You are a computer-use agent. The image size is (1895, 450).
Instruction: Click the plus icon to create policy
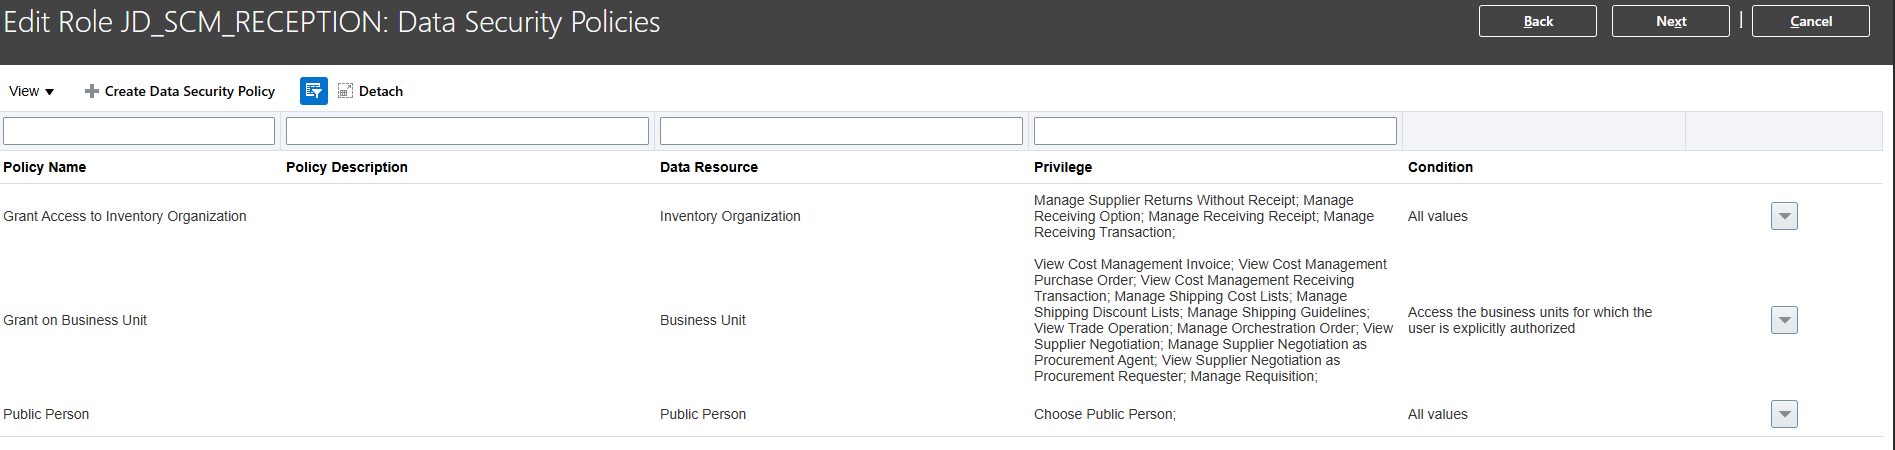point(92,91)
